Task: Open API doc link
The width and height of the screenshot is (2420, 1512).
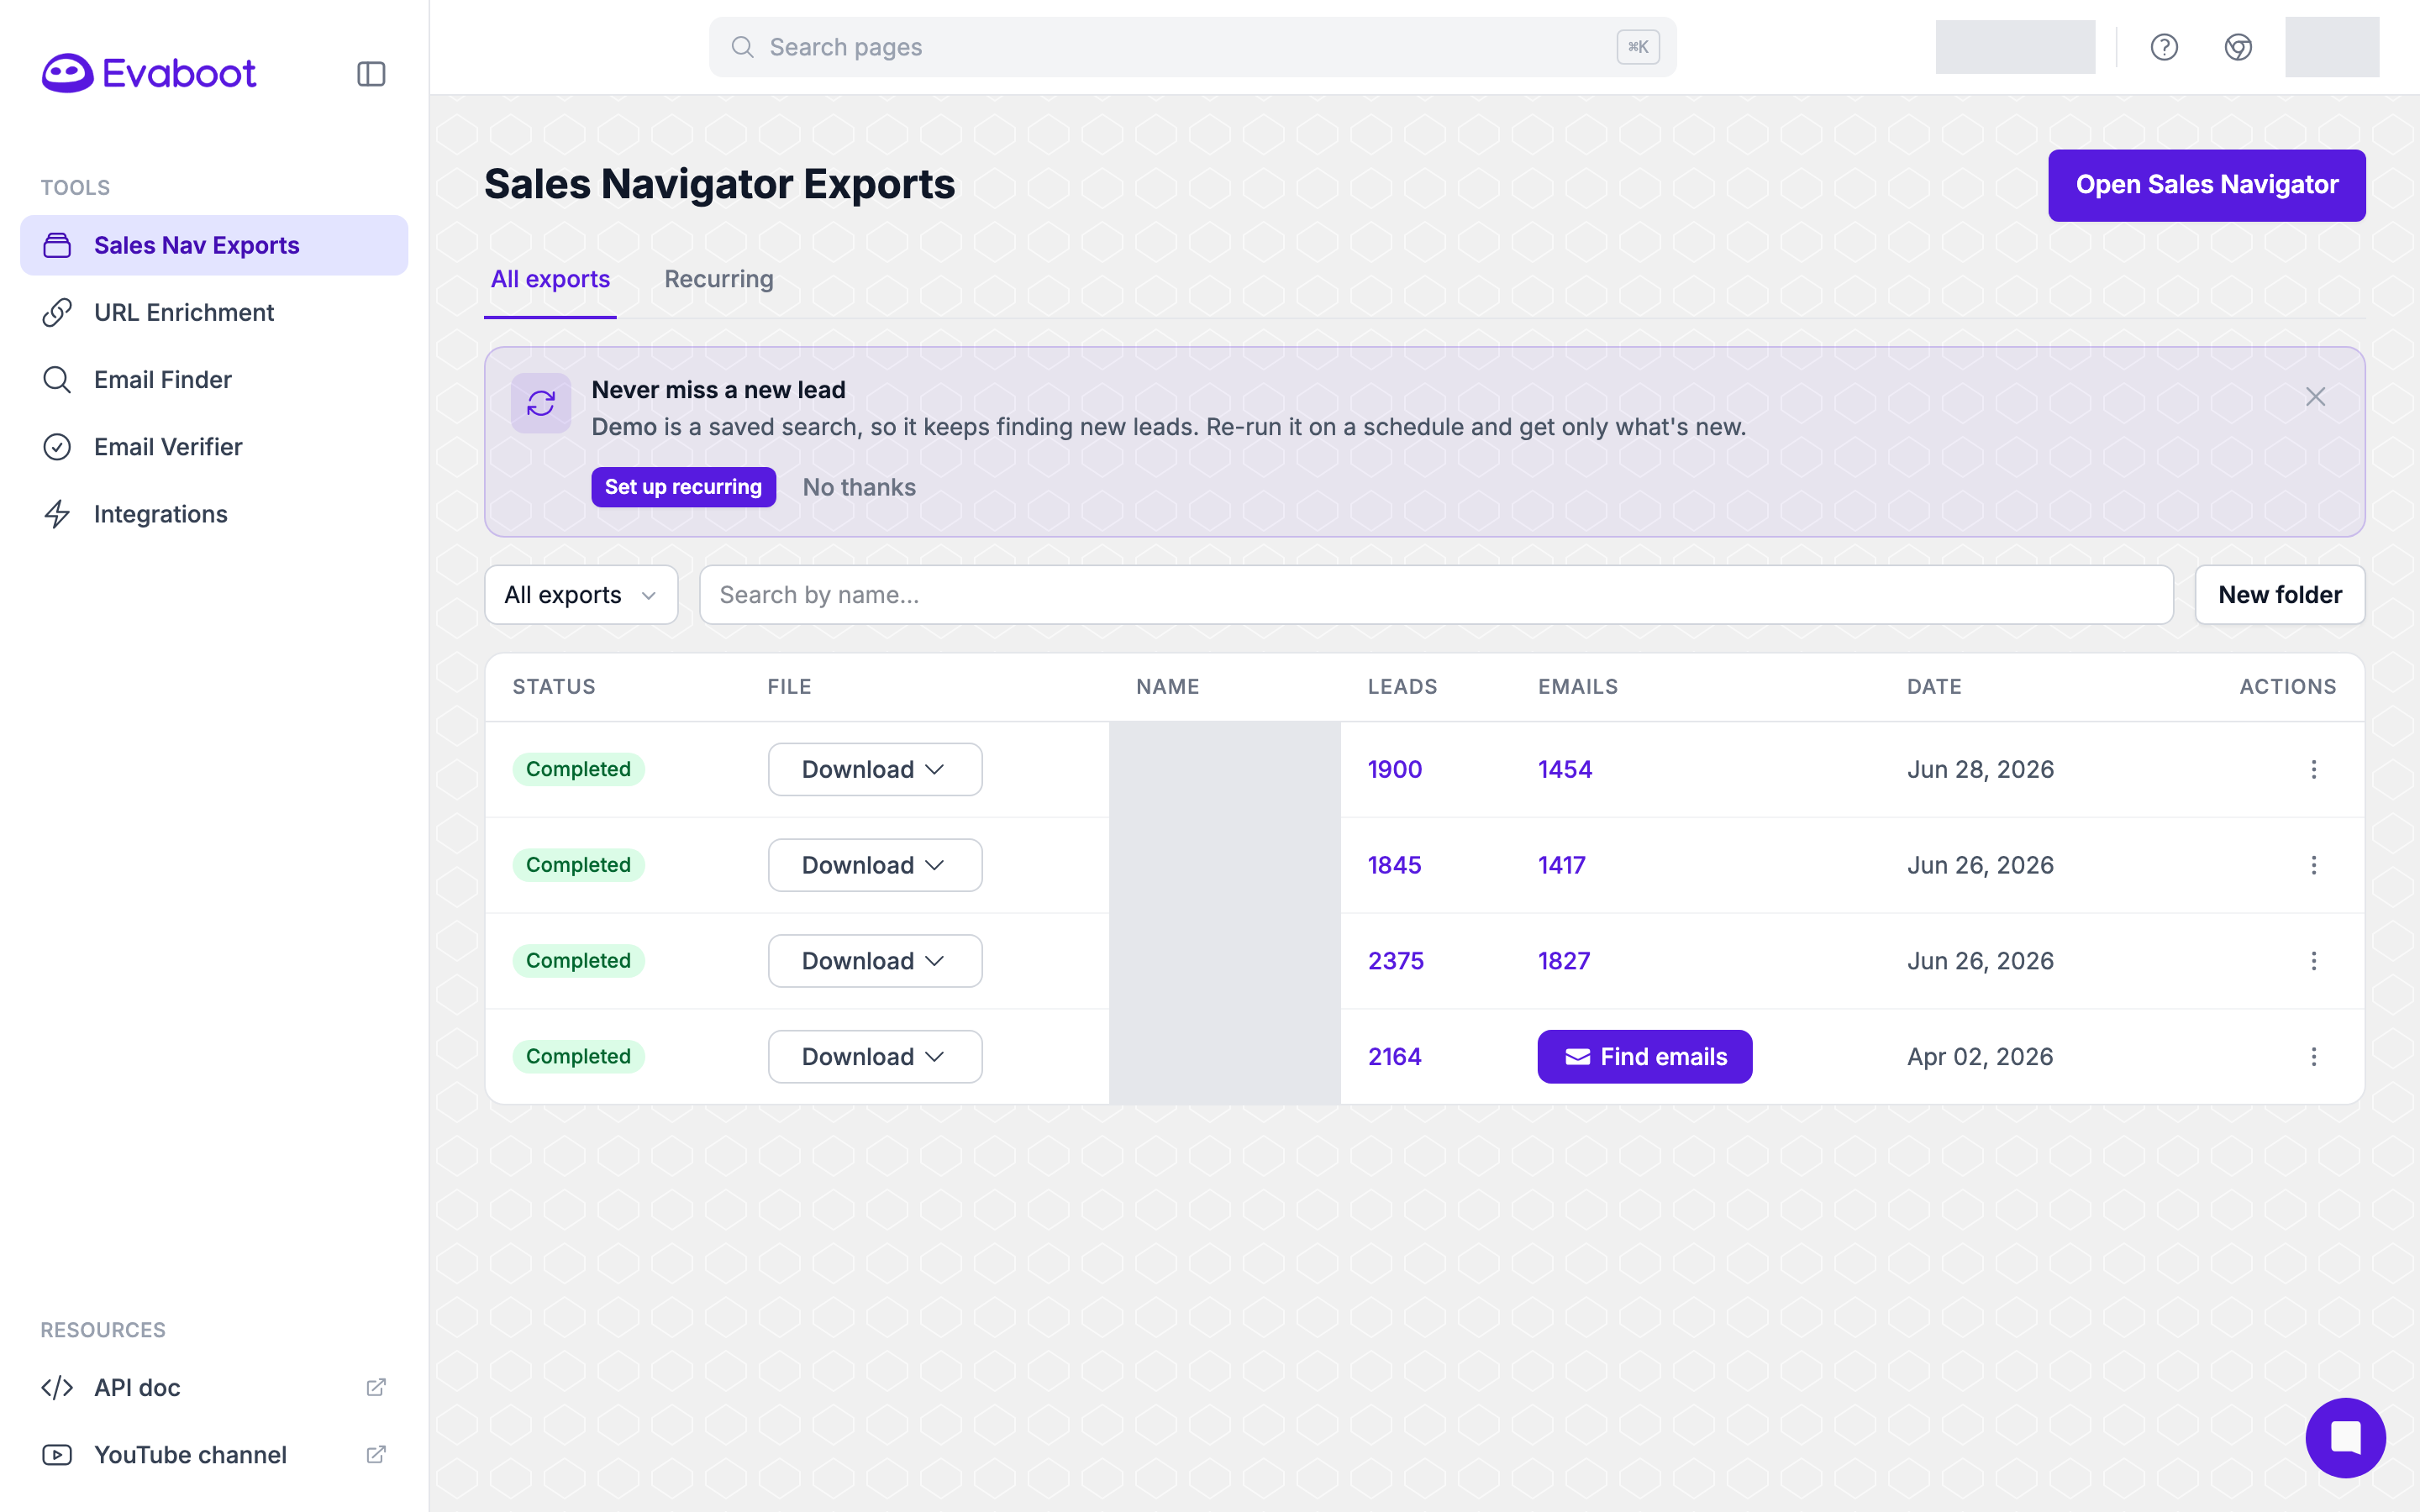Action: 214,1387
